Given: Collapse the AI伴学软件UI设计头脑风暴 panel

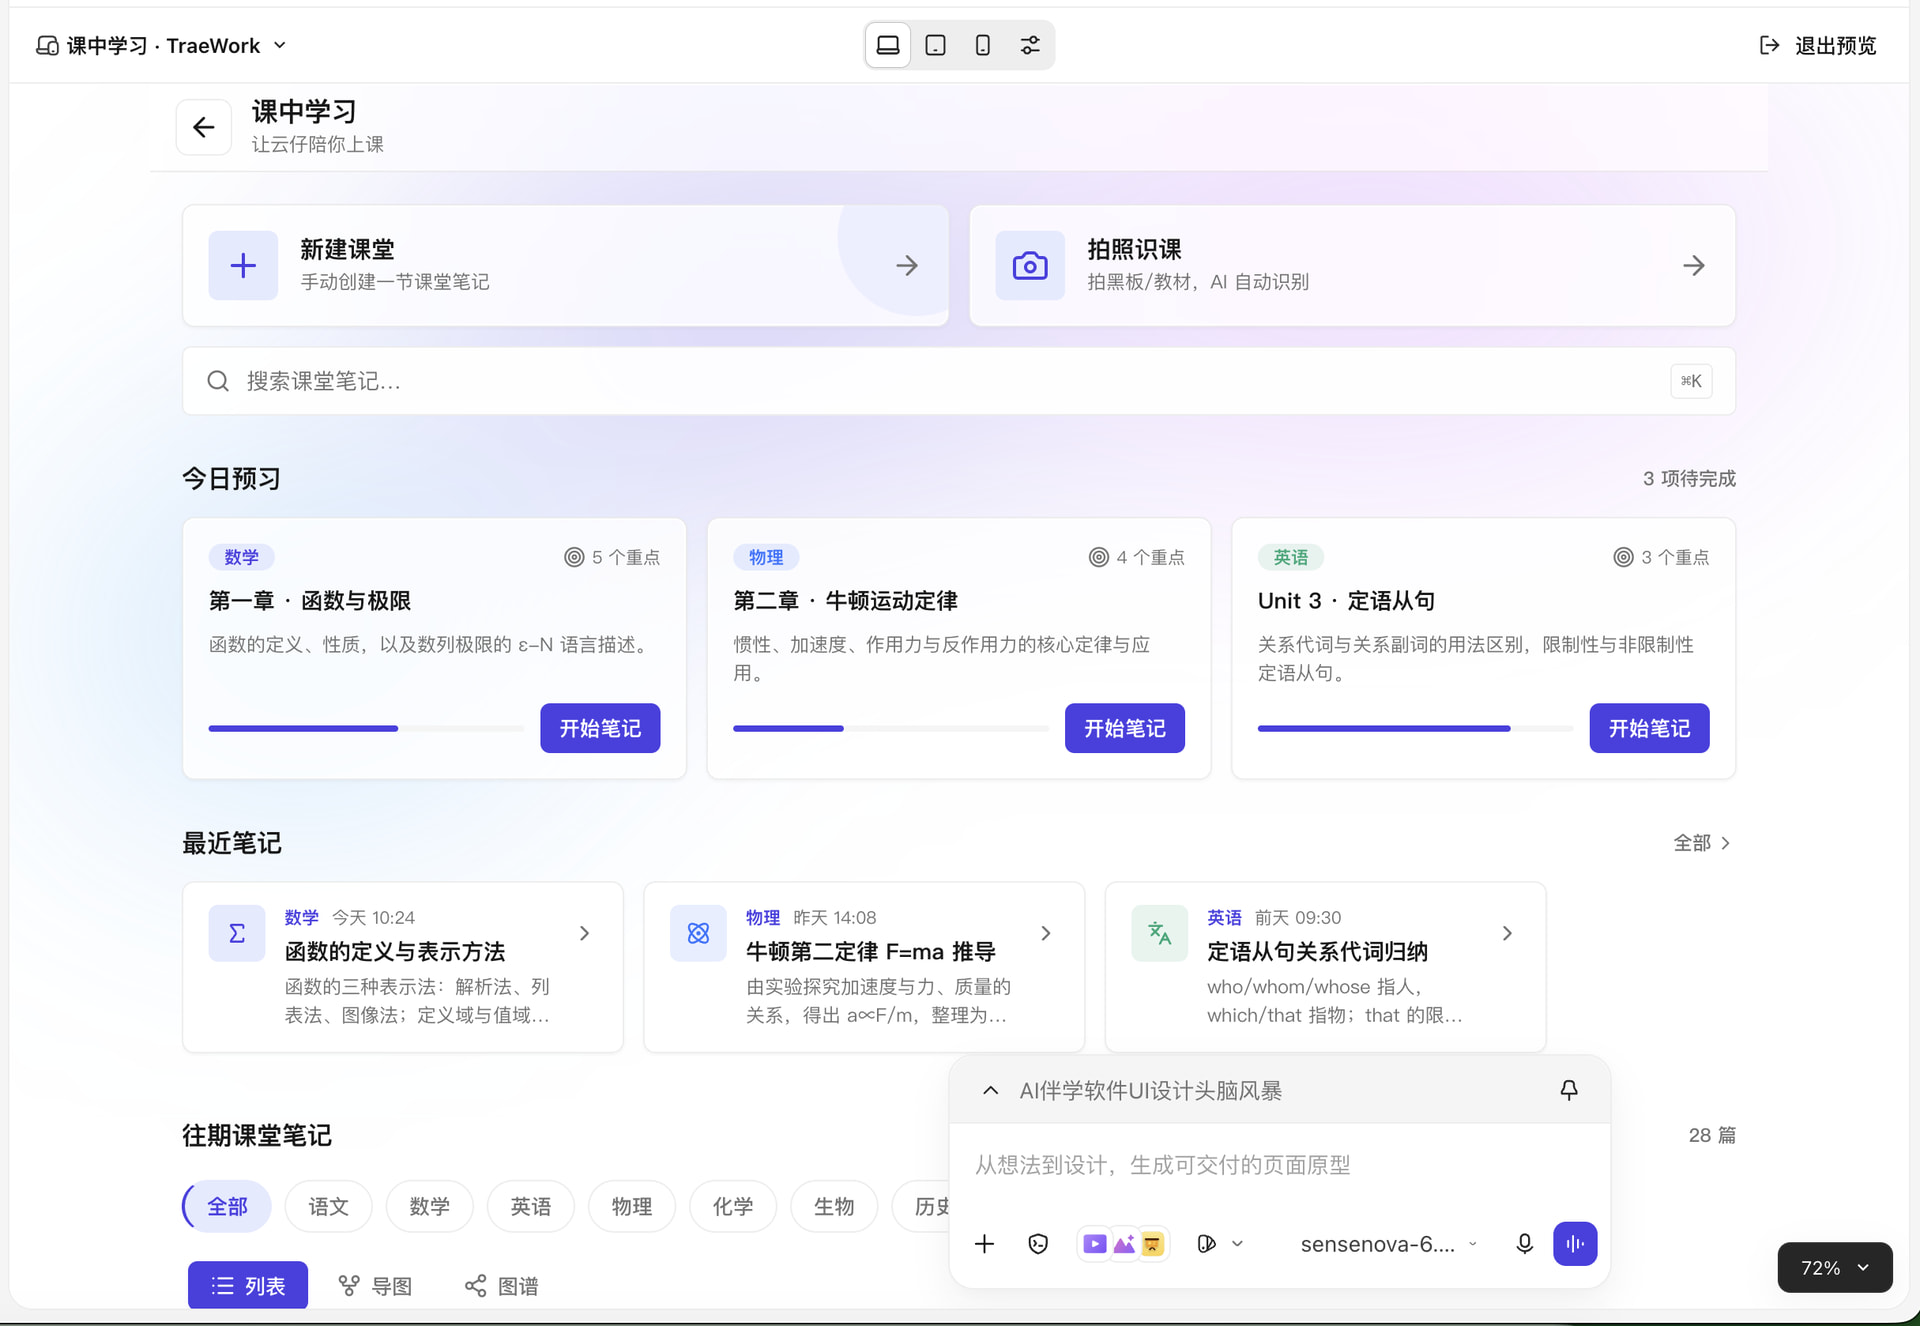Looking at the screenshot, I should pyautogui.click(x=990, y=1090).
